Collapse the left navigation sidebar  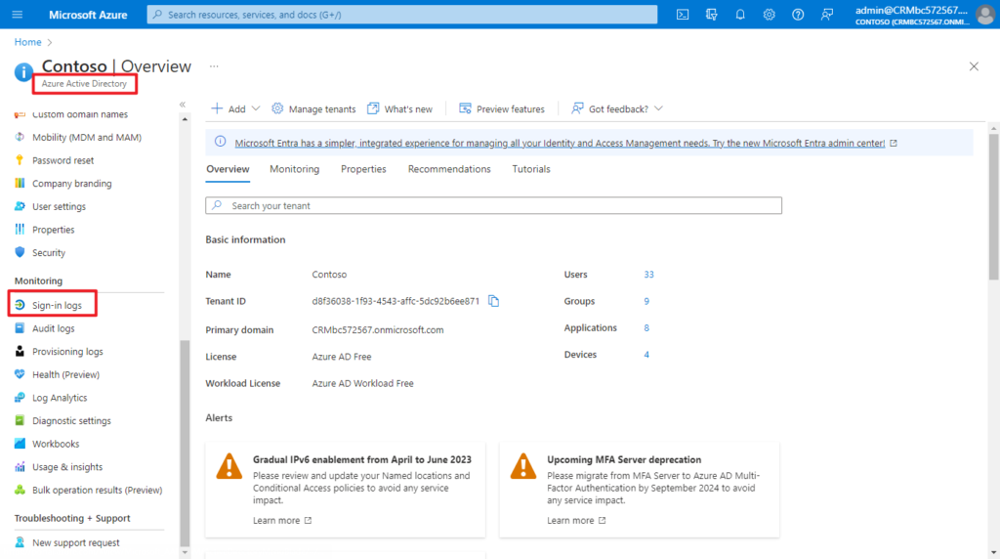182,105
